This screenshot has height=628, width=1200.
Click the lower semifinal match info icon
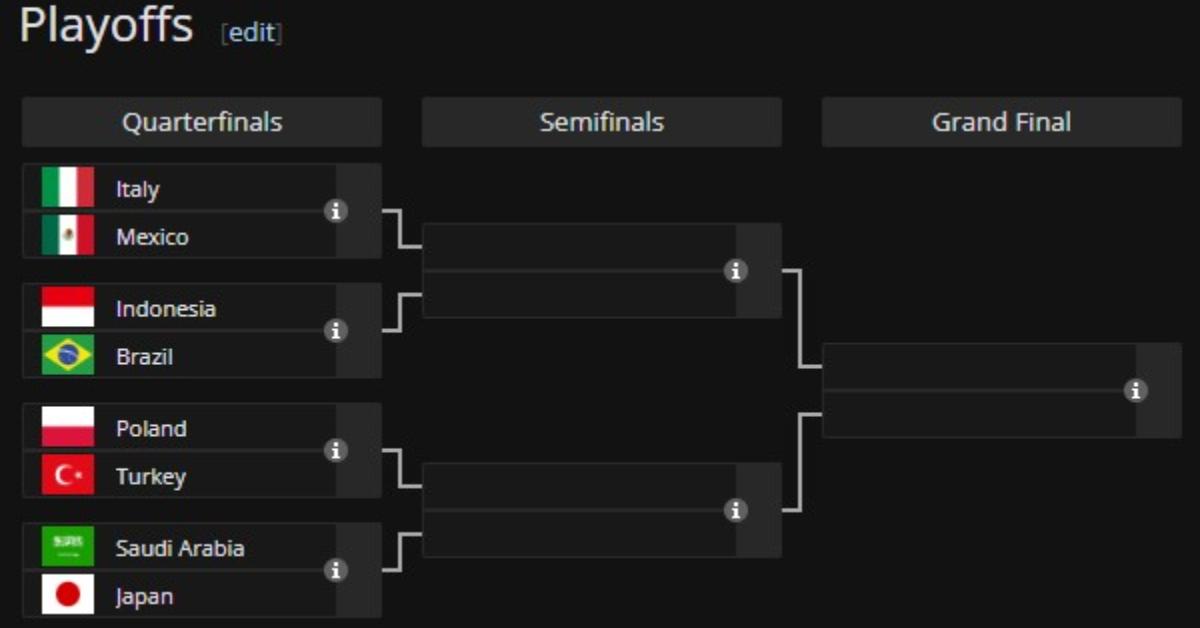pos(736,511)
